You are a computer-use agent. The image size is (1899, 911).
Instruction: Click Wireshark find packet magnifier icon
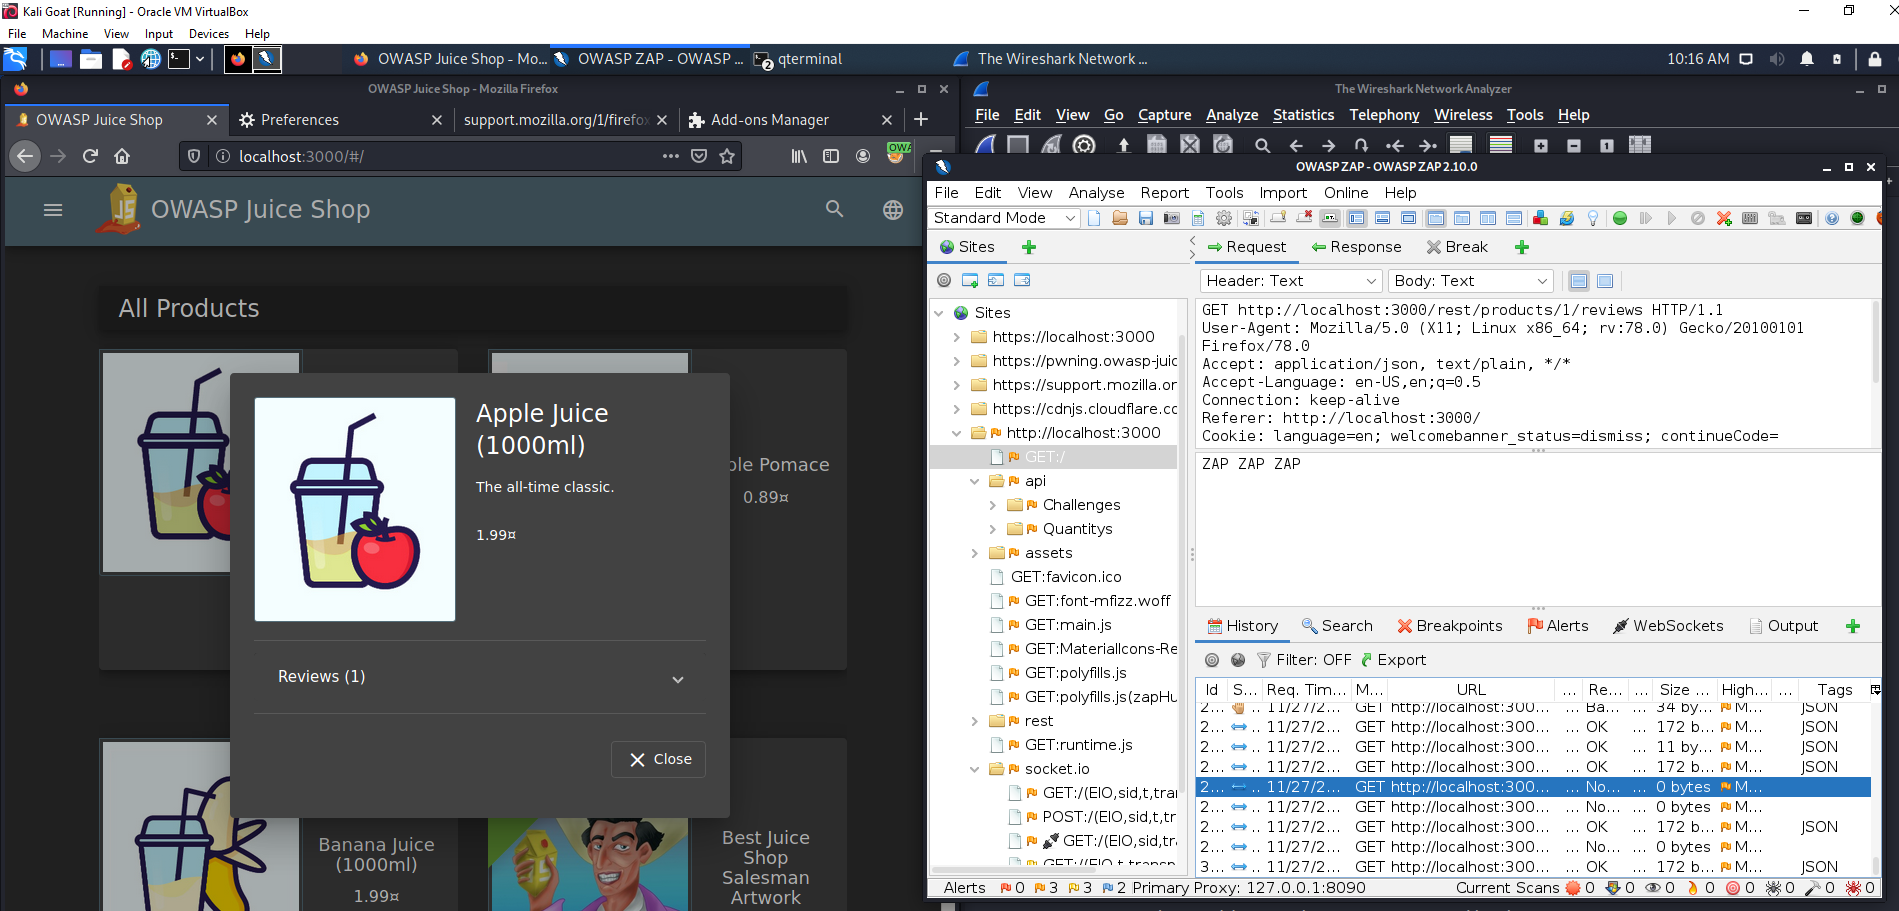[1262, 145]
